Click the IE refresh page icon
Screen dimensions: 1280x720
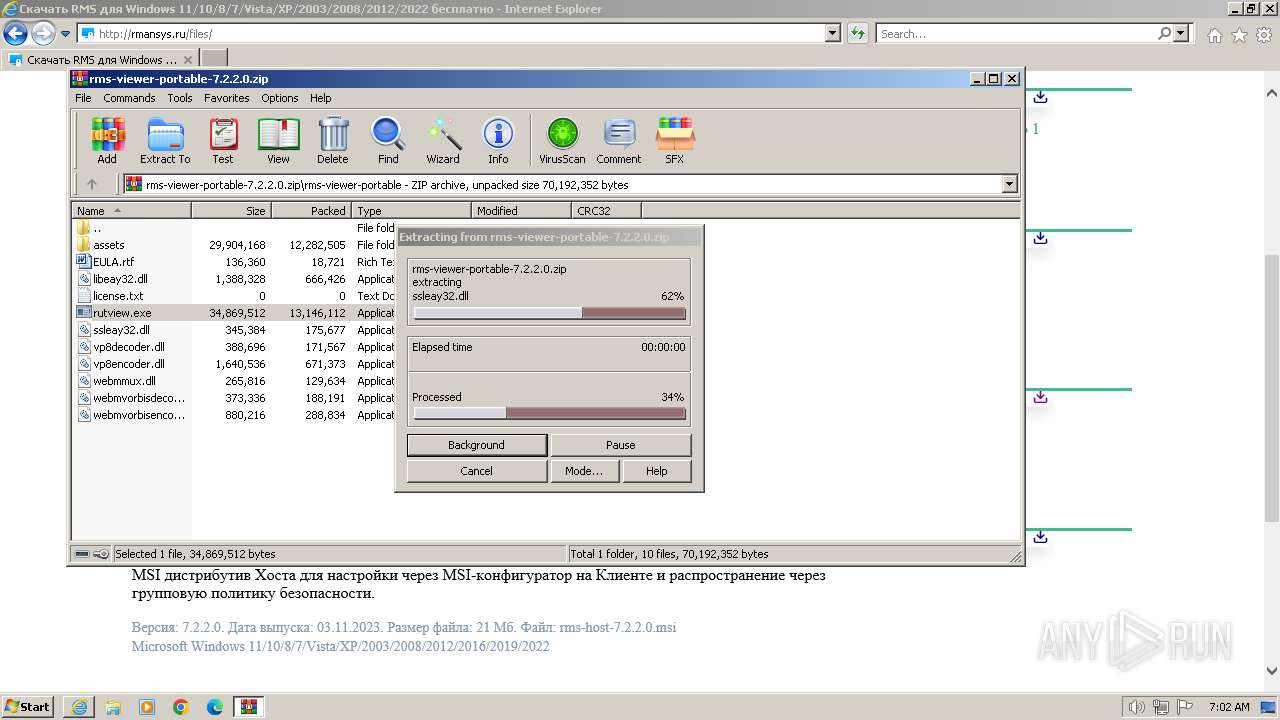pos(857,33)
